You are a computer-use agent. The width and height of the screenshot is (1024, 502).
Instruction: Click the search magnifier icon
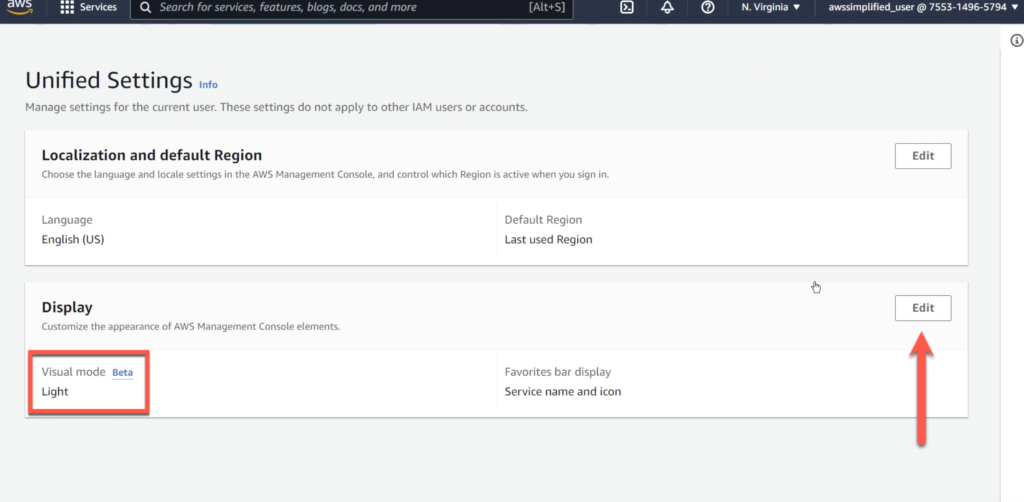146,7
